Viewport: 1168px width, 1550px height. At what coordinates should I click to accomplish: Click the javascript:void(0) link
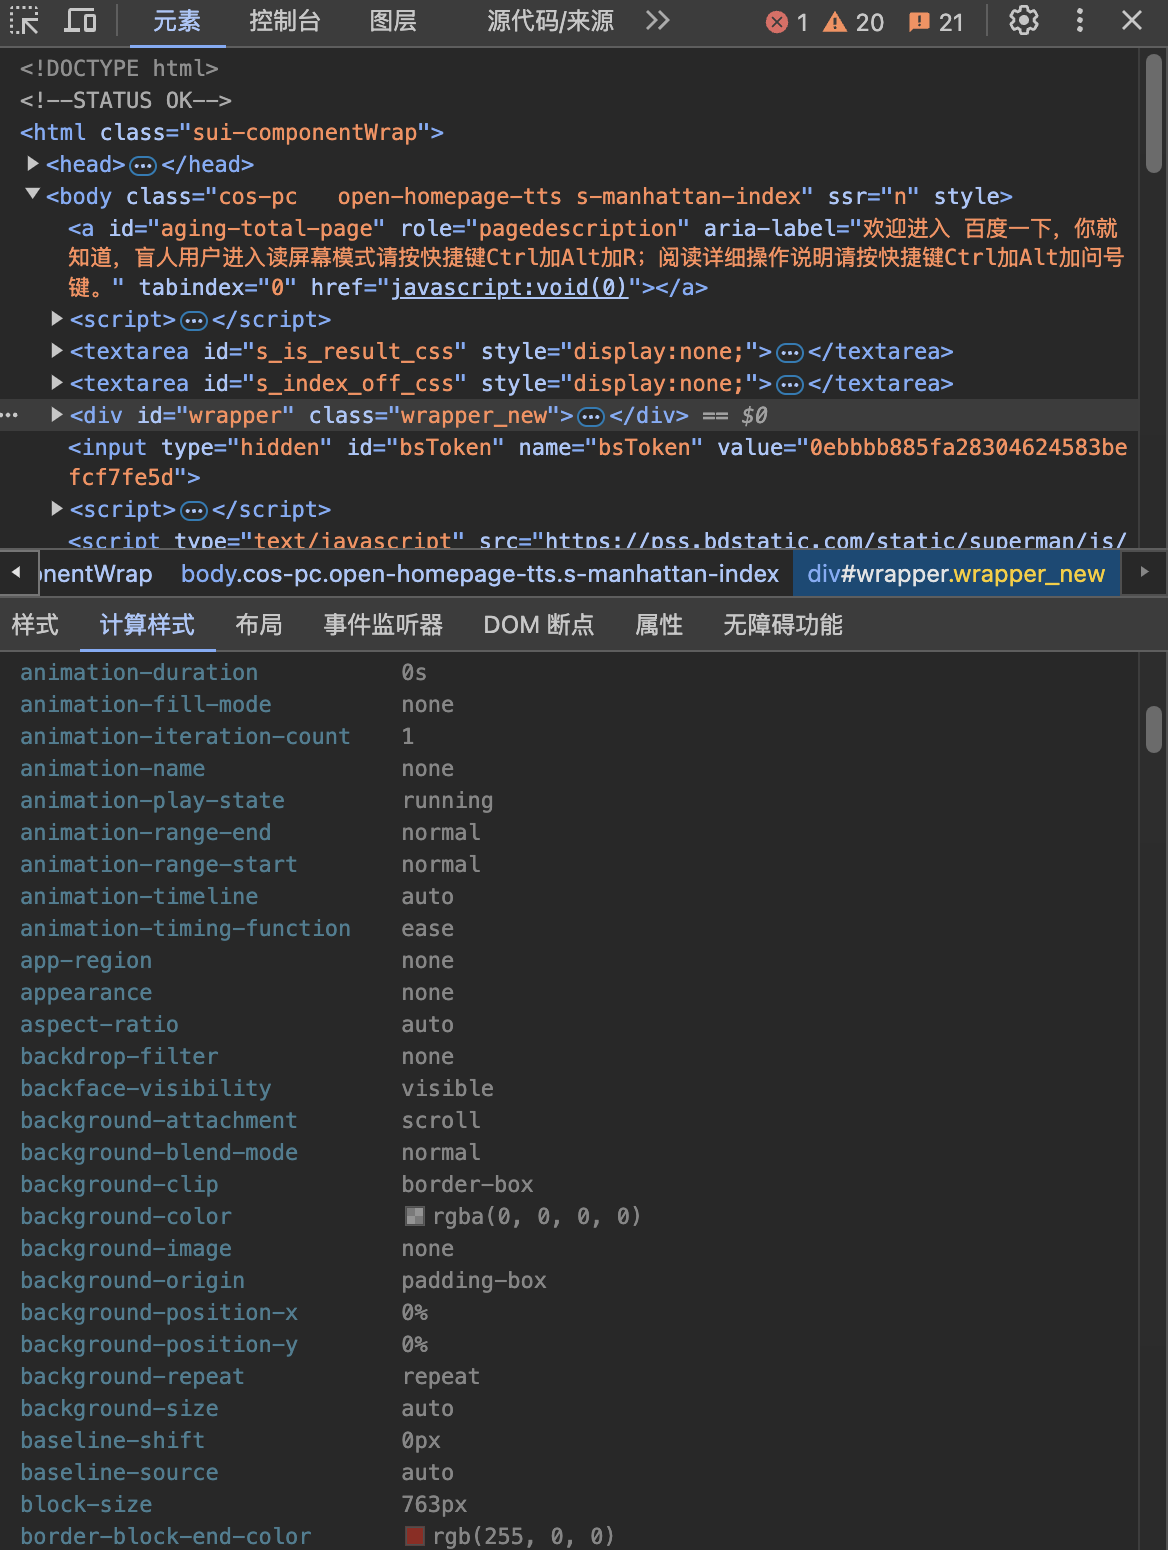coord(508,288)
